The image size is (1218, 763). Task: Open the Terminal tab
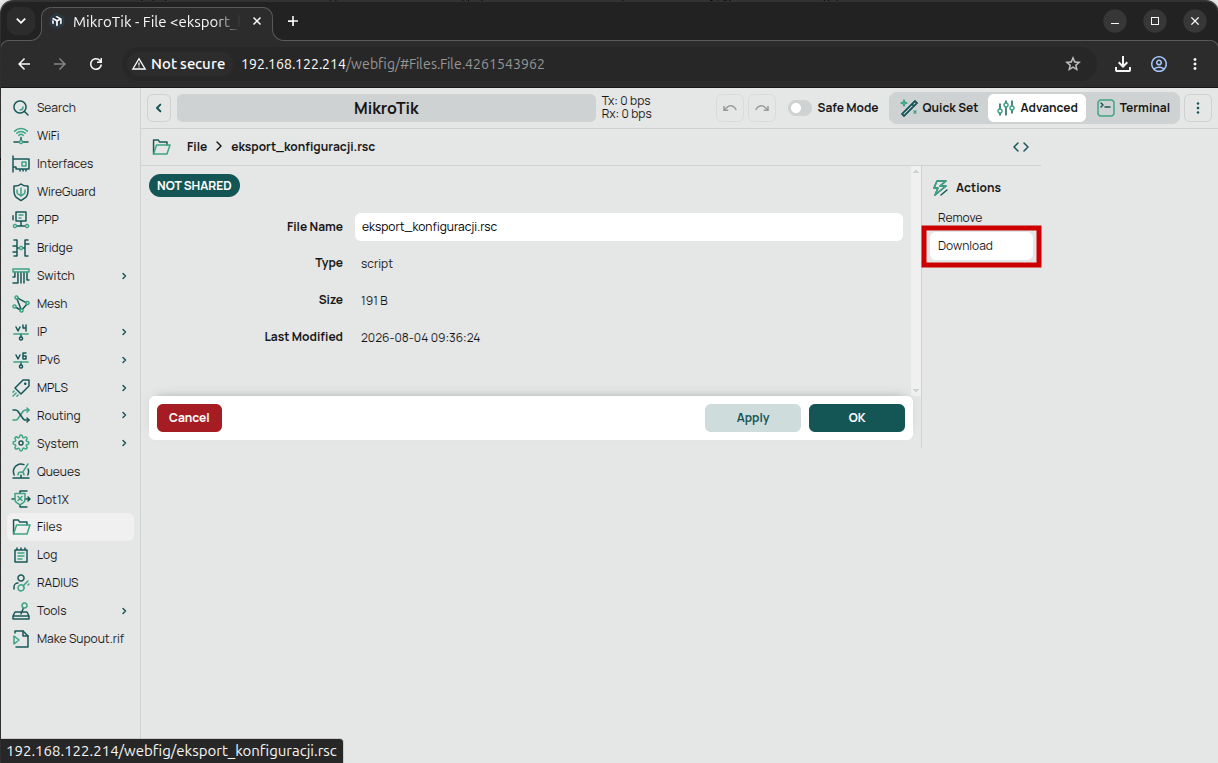click(1134, 108)
